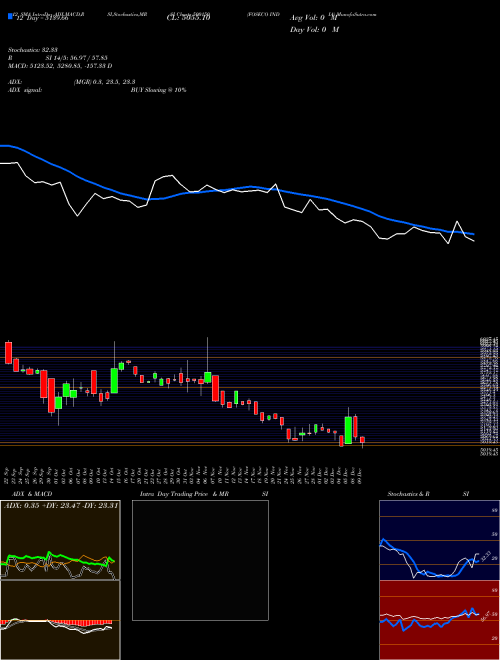Image resolution: width=500 pixels, height=660 pixels.
Task: Click the blue stochastics panel chart
Action: tap(438, 540)
